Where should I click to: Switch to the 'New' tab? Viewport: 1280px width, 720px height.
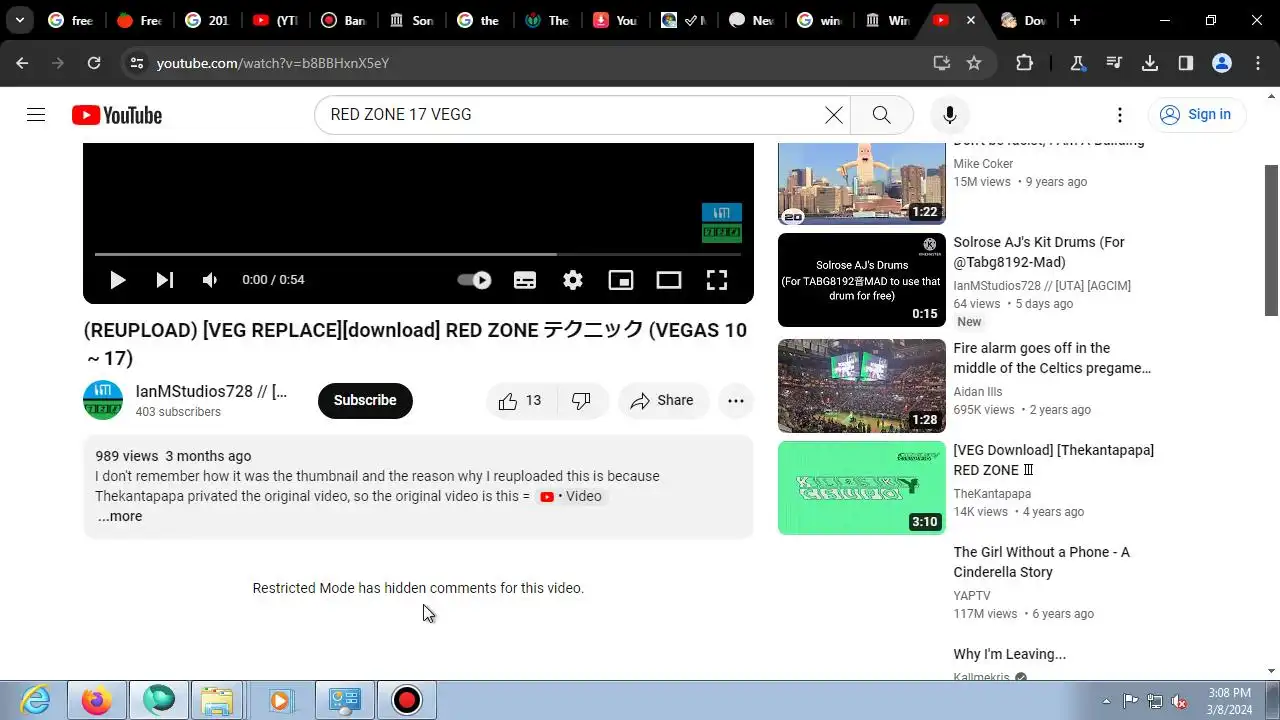(x=751, y=20)
